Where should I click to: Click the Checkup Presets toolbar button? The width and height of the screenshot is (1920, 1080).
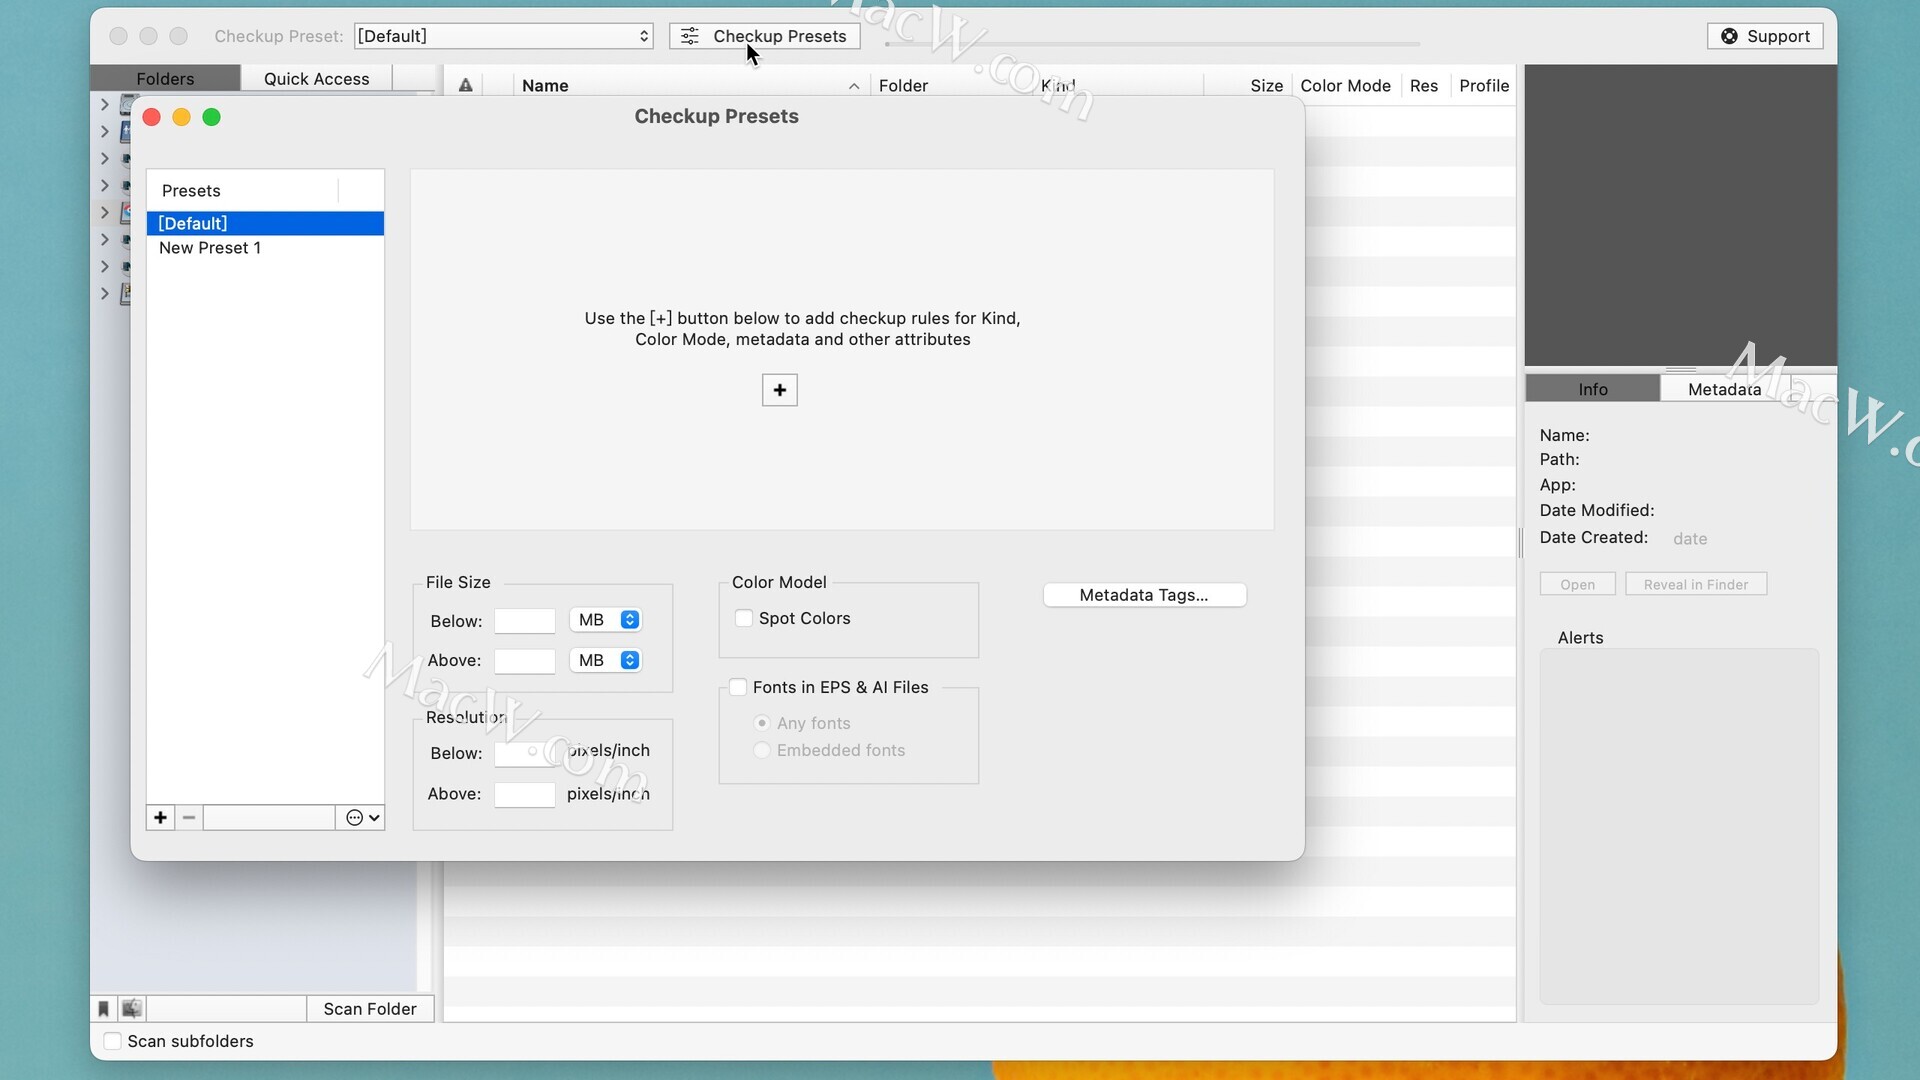(x=764, y=36)
